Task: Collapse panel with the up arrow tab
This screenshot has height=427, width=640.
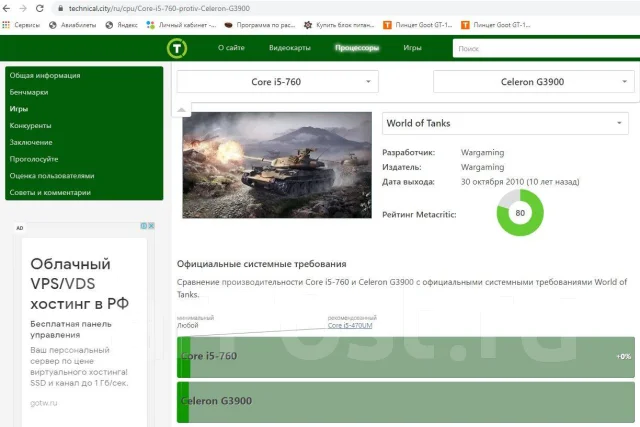Action: point(181,110)
